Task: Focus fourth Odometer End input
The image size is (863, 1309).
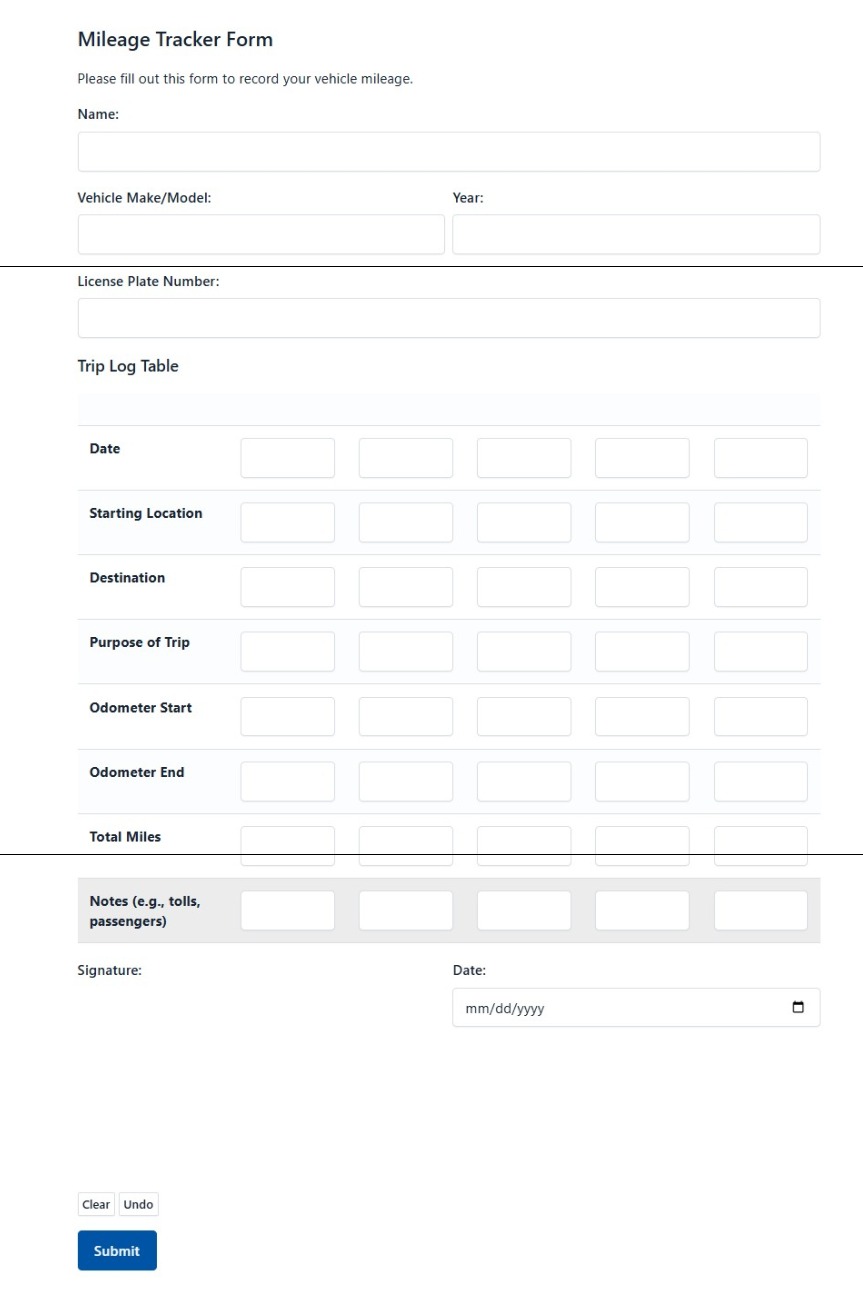Action: (642, 782)
